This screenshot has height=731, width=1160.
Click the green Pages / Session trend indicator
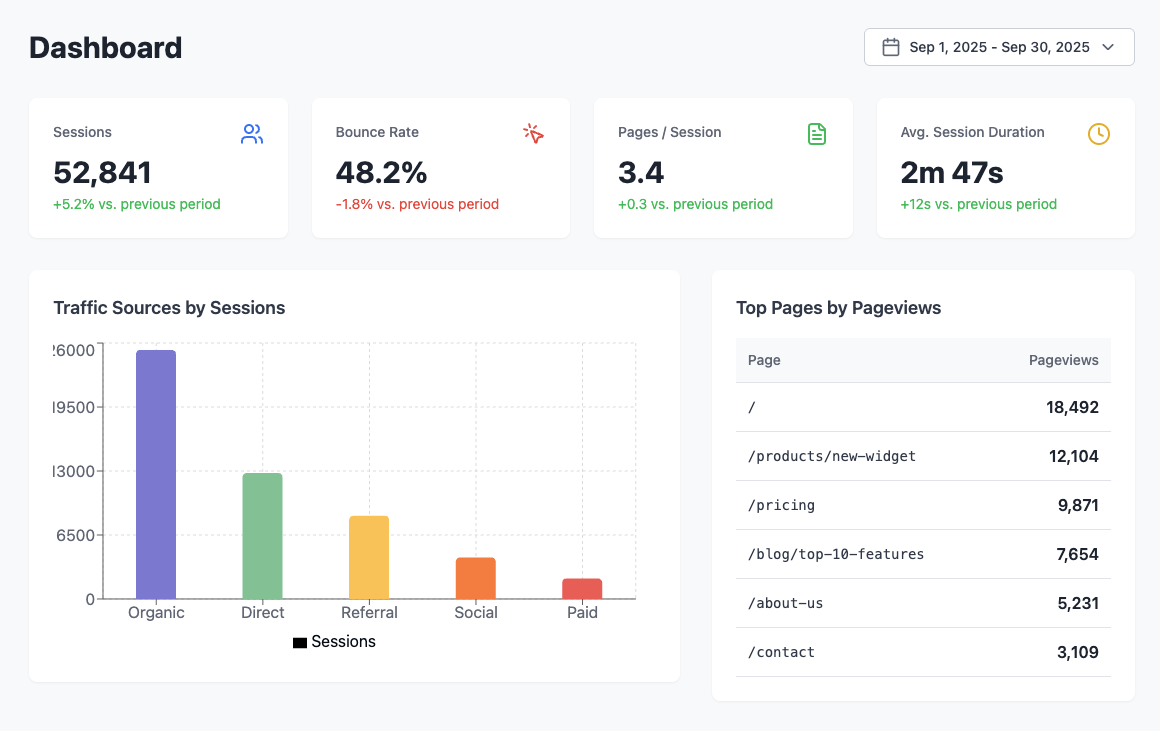696,204
